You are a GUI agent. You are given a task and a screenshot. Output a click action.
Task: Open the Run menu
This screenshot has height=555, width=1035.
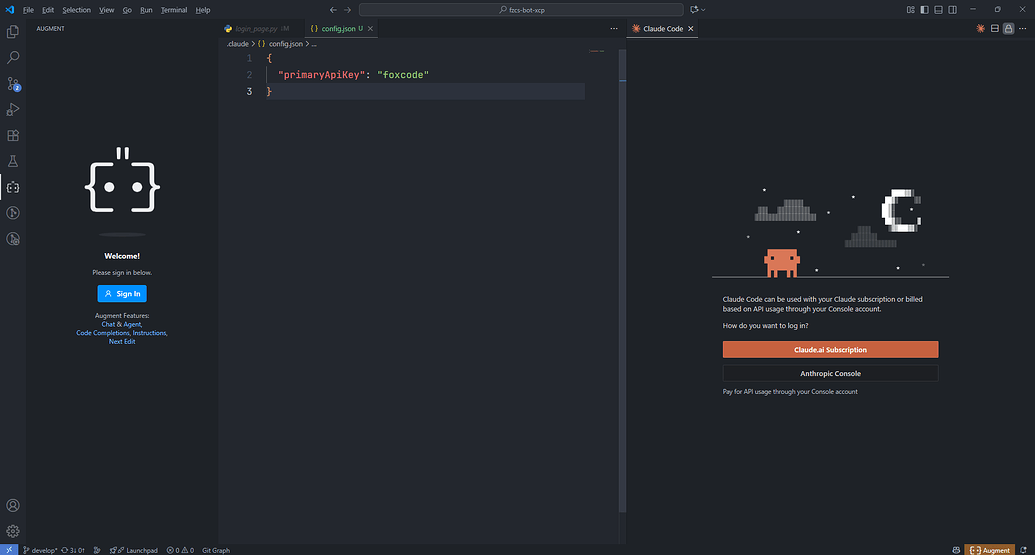146,10
